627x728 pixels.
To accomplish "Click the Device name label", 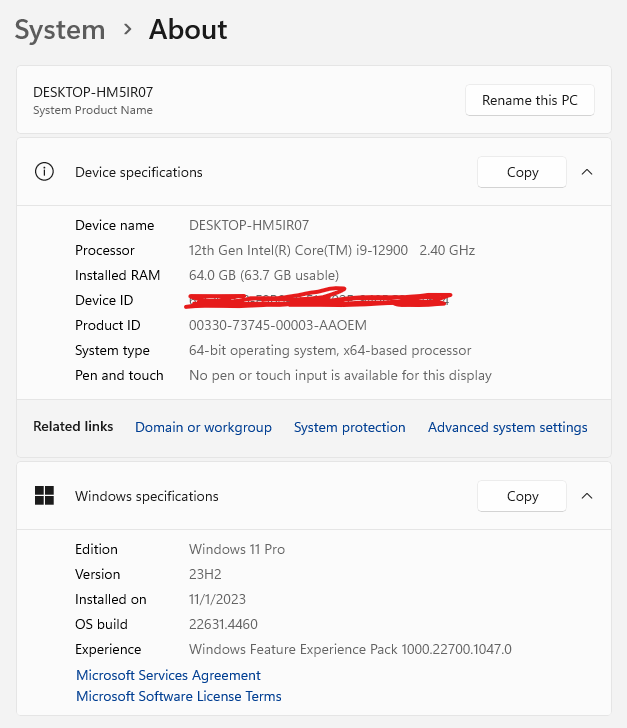I will click(115, 225).
